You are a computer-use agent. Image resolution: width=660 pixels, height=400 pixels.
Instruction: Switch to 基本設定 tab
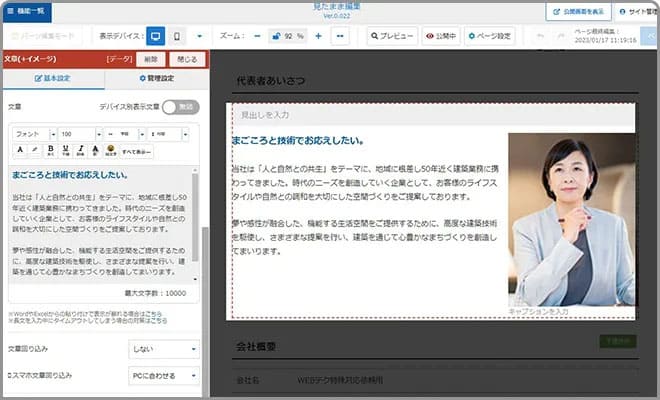click(53, 79)
